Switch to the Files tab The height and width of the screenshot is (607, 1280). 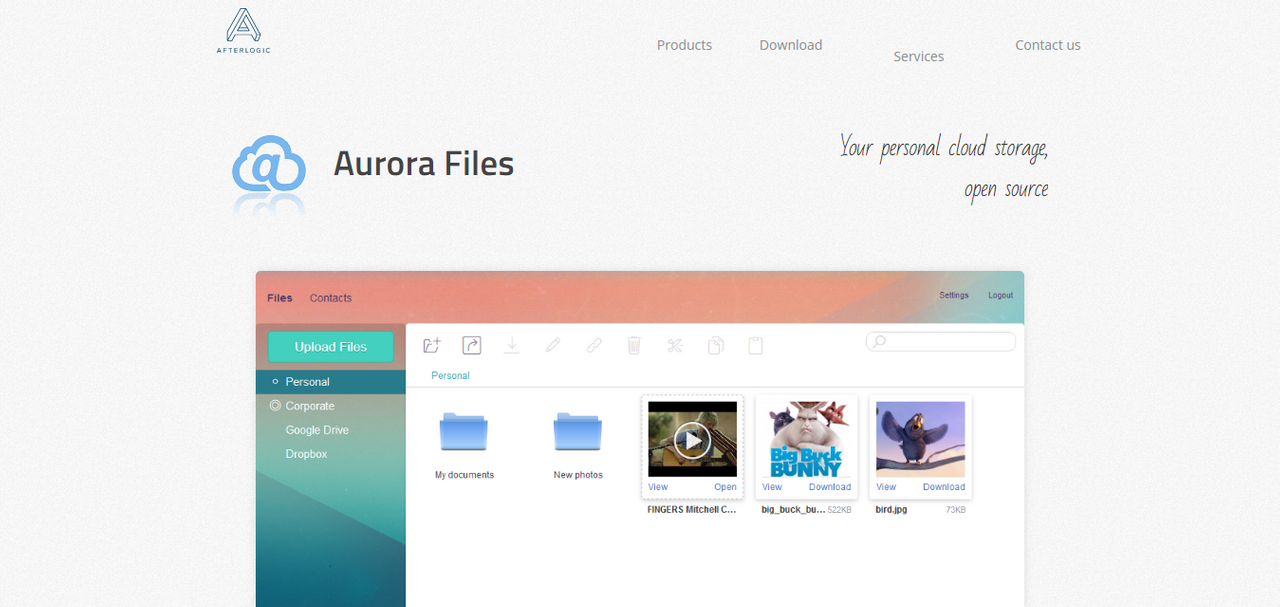coord(280,298)
